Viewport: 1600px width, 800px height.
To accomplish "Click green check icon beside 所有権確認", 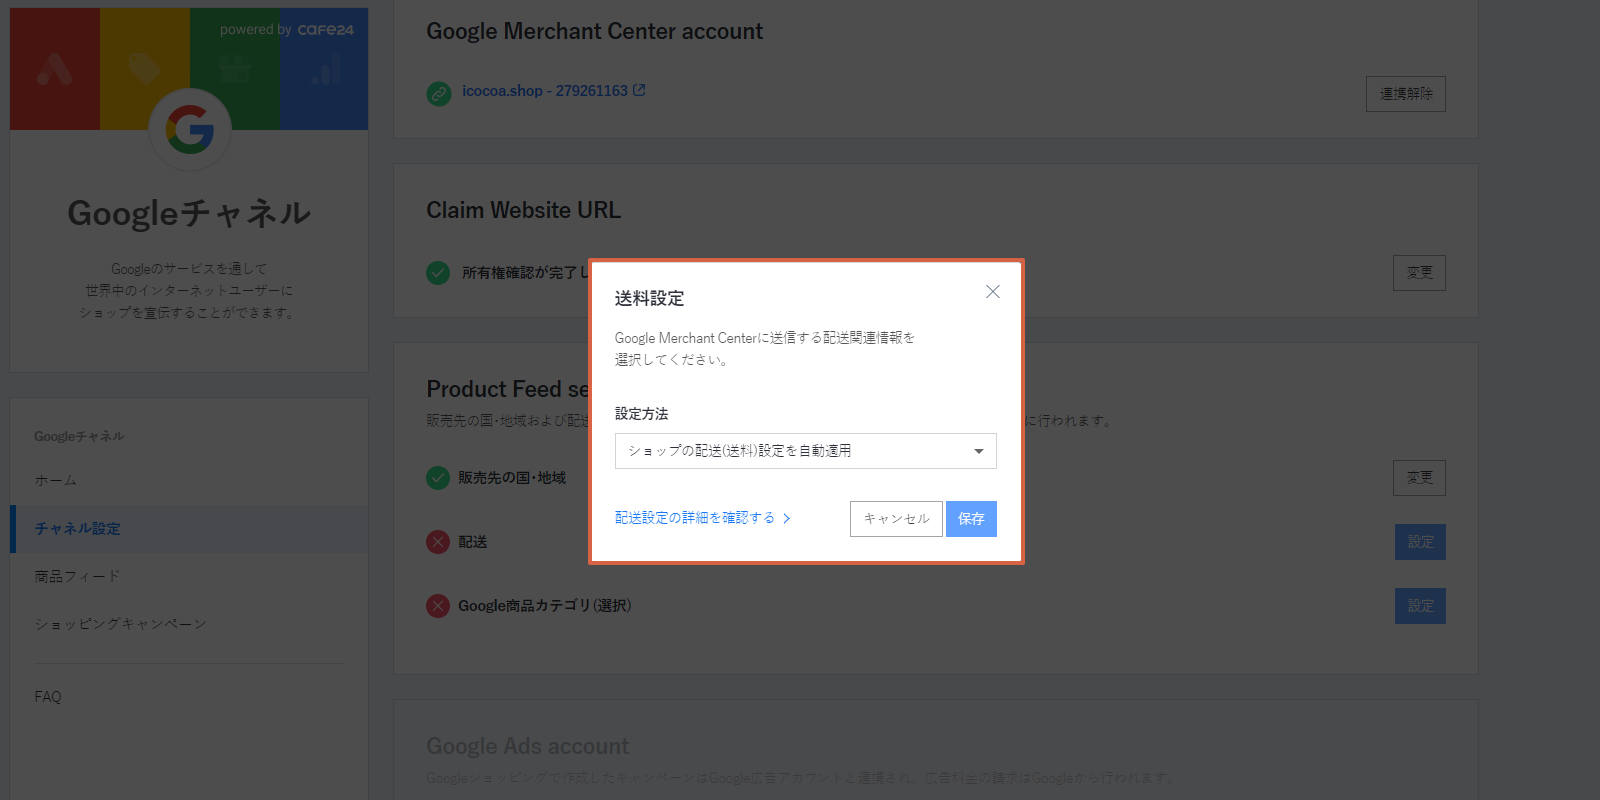I will point(438,272).
